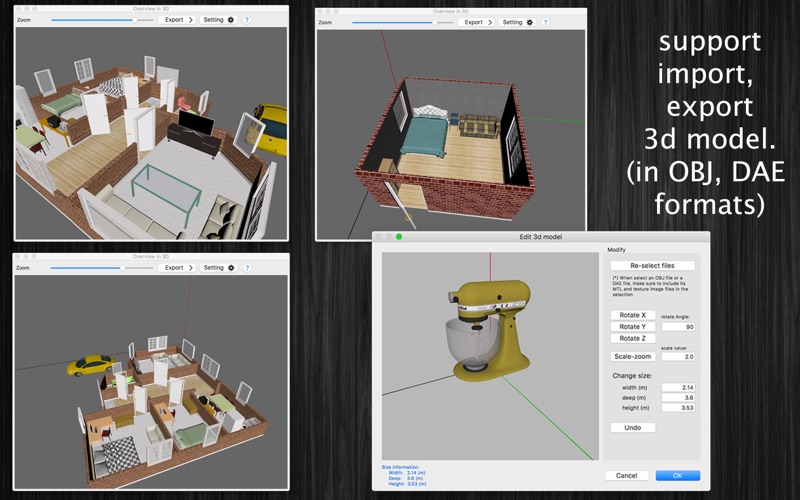
Task: Confirm with the OK button
Action: pos(678,476)
